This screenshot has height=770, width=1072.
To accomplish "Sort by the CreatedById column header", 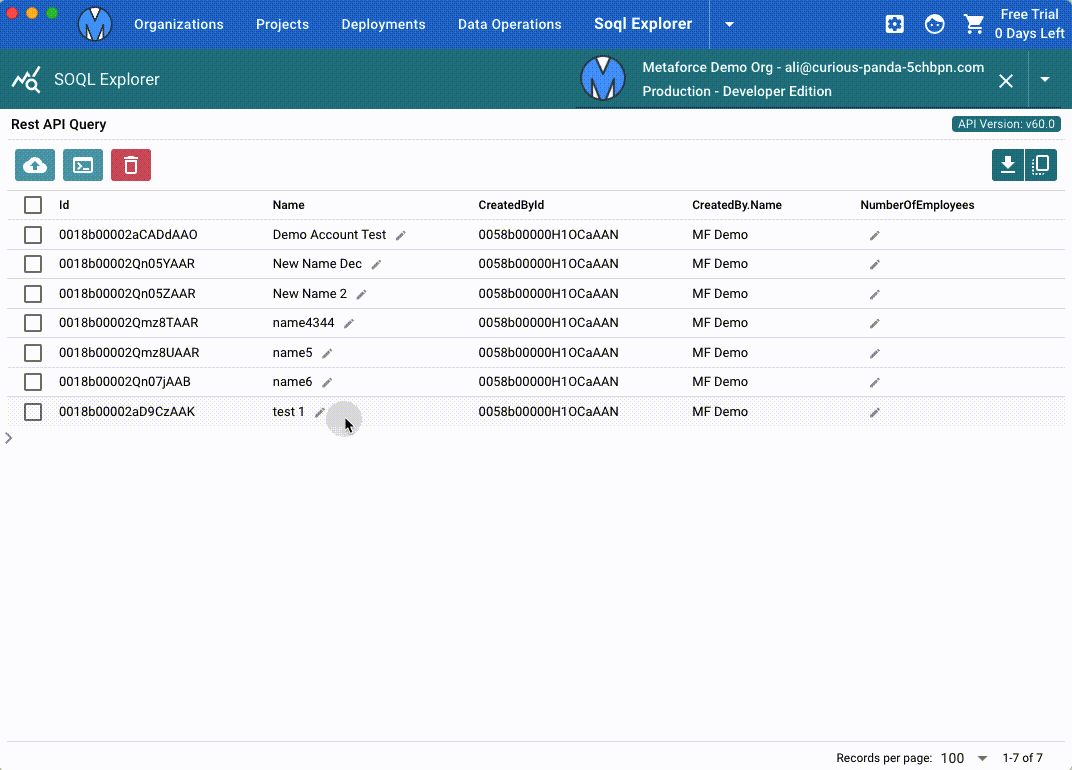I will click(x=511, y=205).
